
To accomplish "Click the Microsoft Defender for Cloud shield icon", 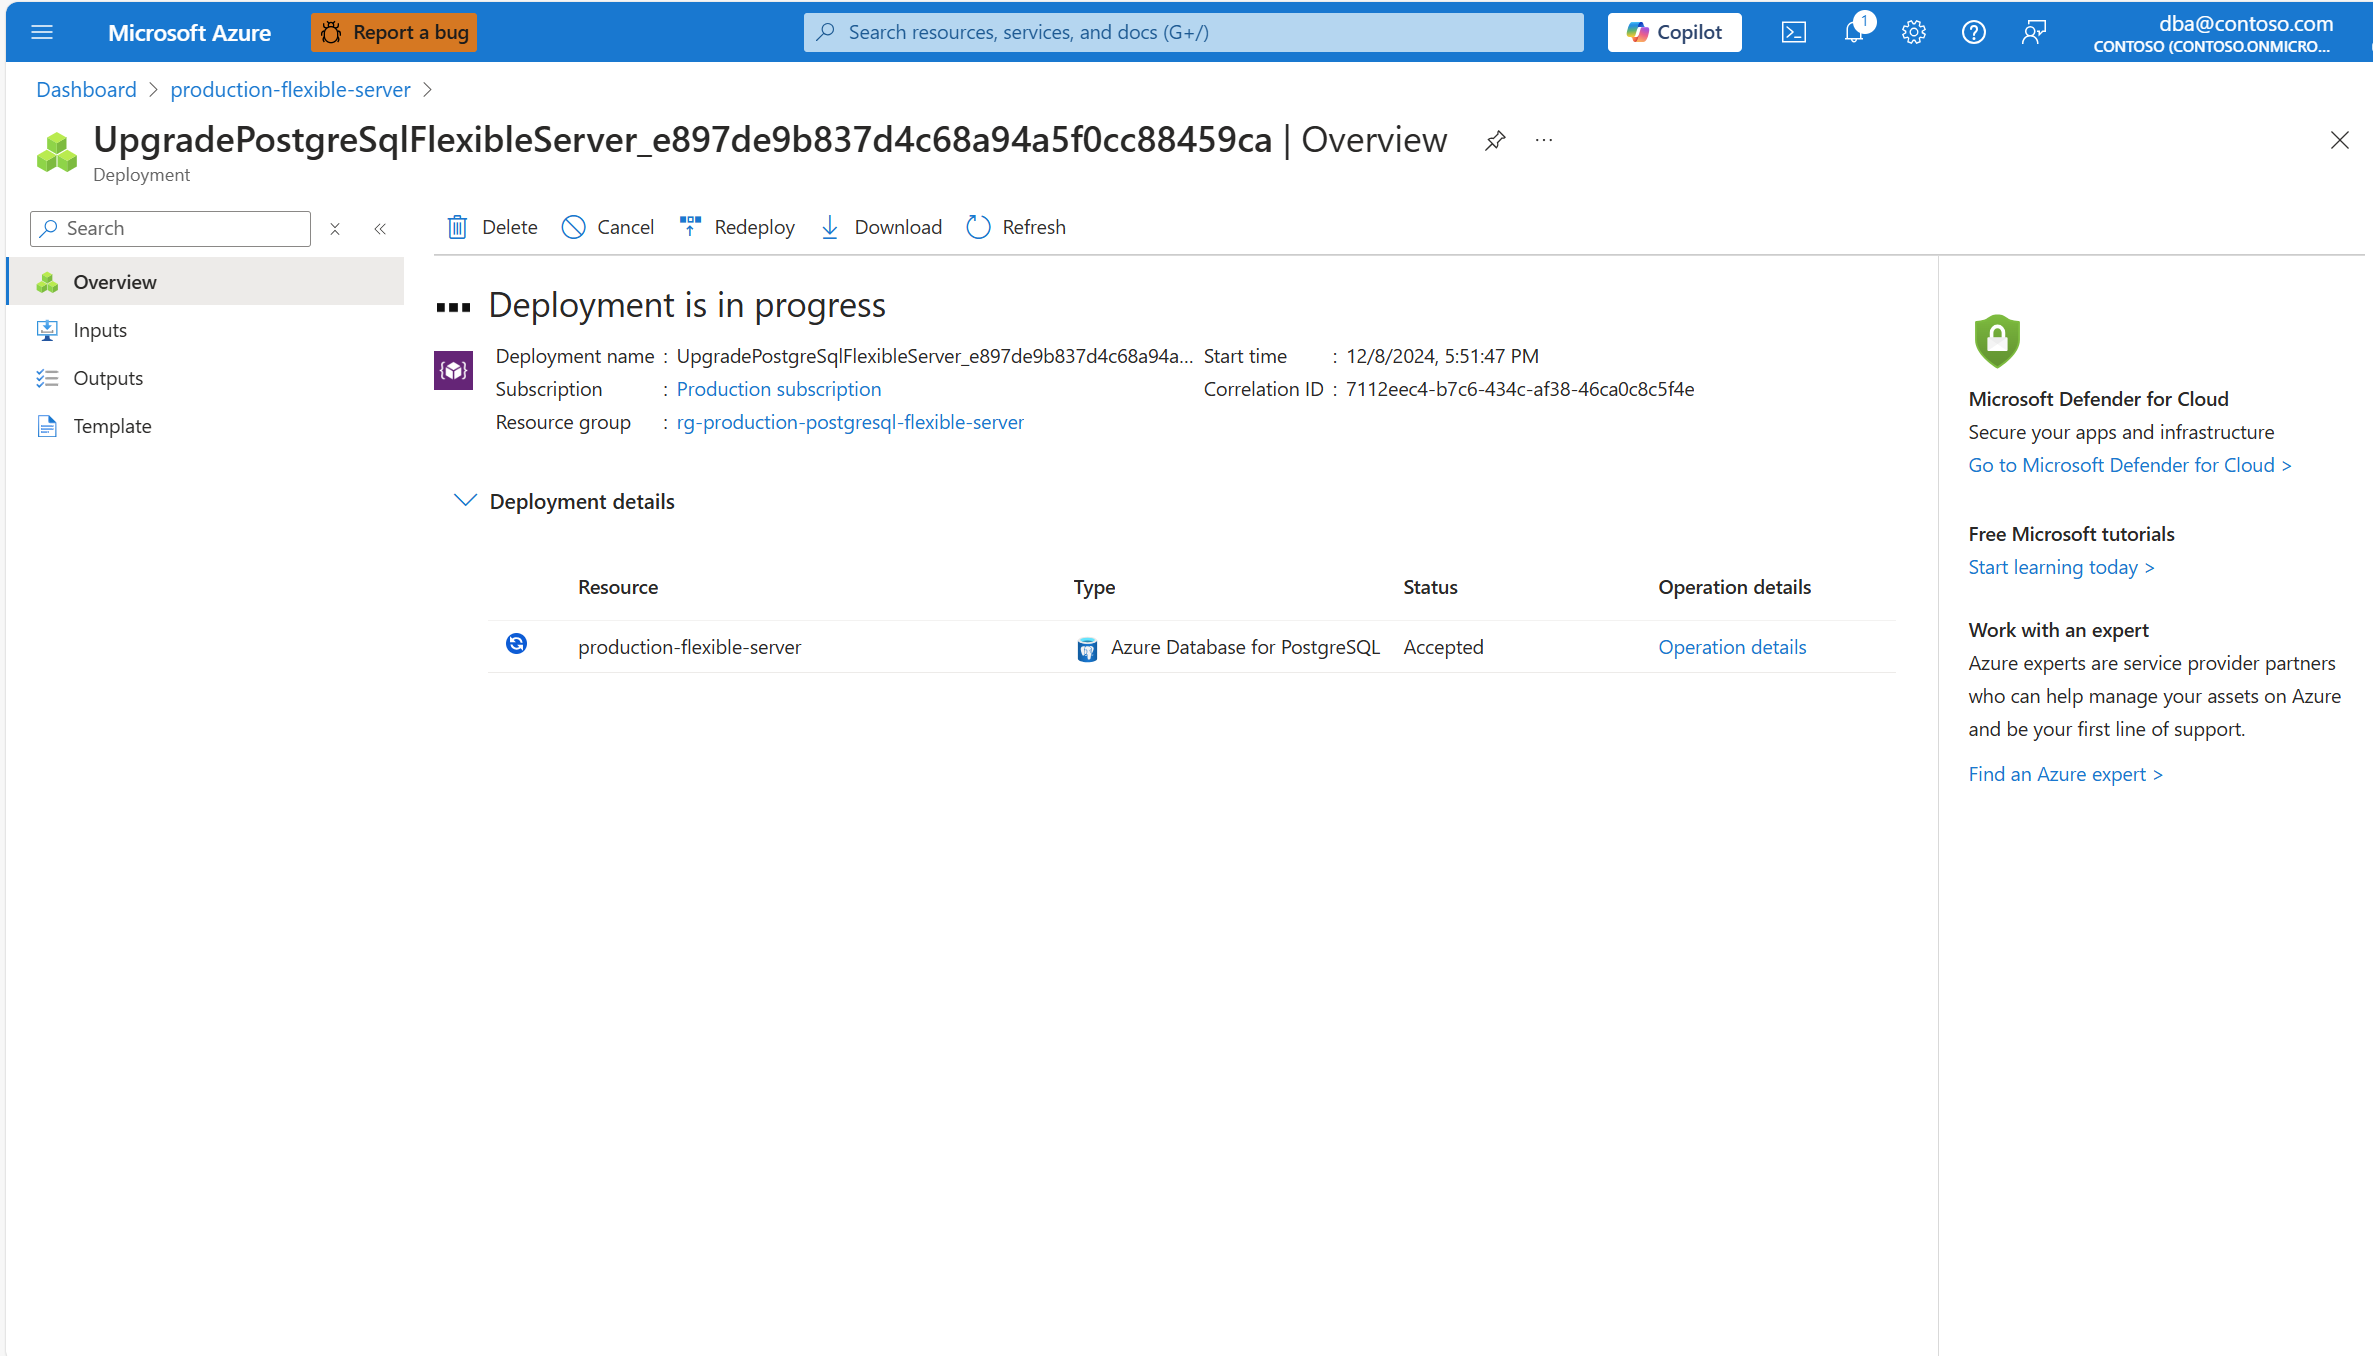I will [1997, 337].
